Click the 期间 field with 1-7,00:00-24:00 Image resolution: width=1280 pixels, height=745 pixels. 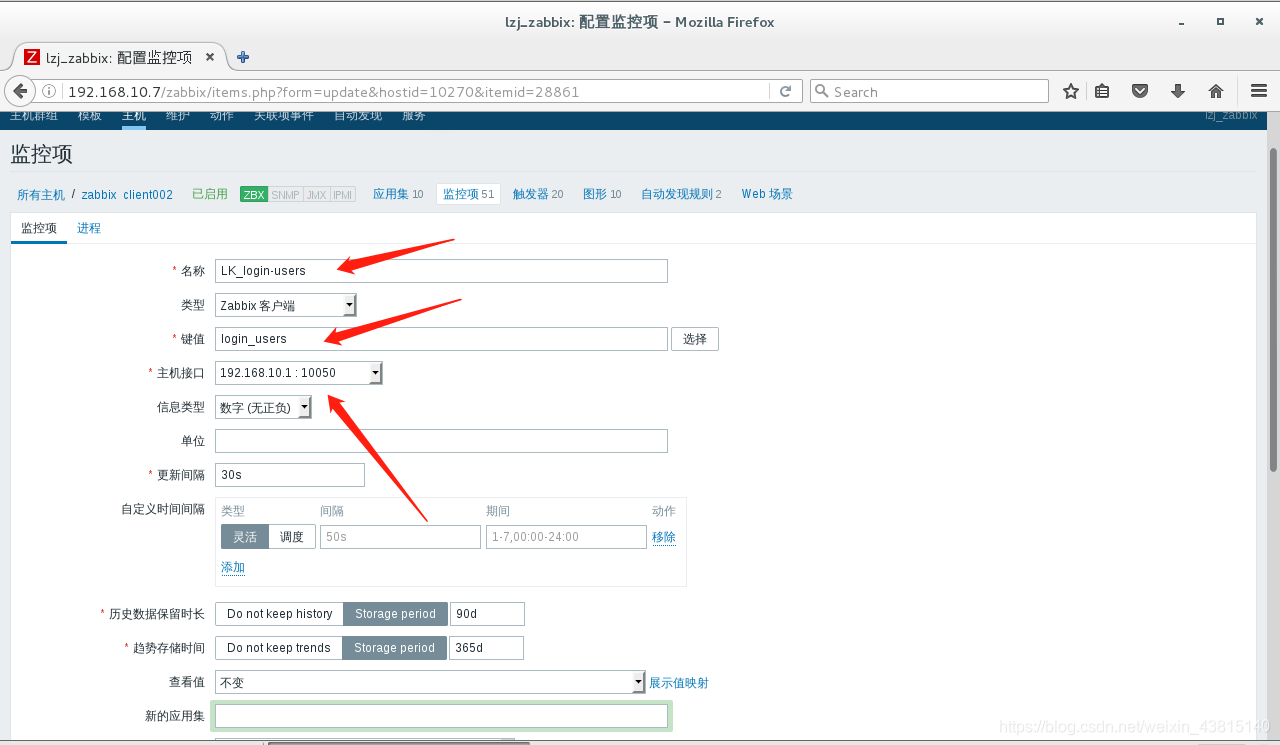click(x=566, y=537)
